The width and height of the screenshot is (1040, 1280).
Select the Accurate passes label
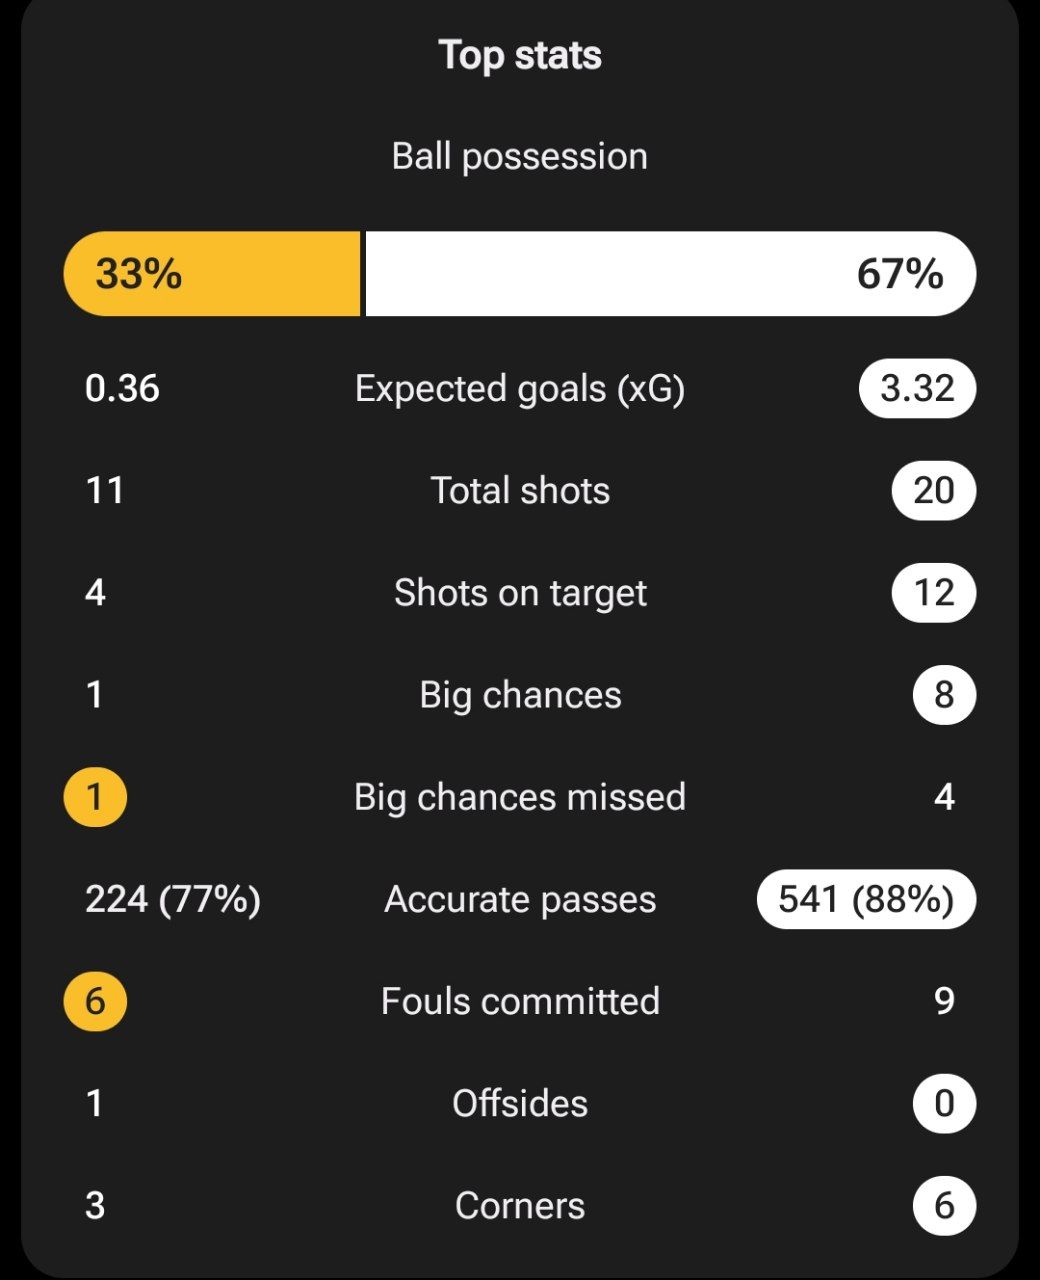tap(520, 899)
